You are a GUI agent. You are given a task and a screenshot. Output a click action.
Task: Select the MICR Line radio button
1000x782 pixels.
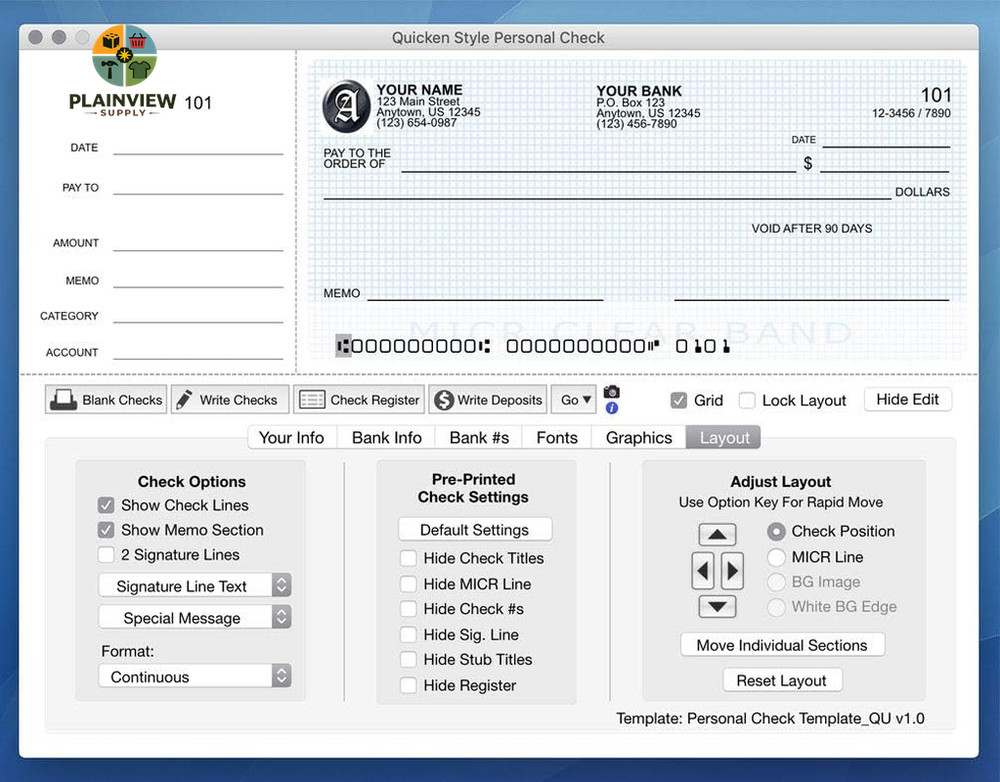coord(776,557)
